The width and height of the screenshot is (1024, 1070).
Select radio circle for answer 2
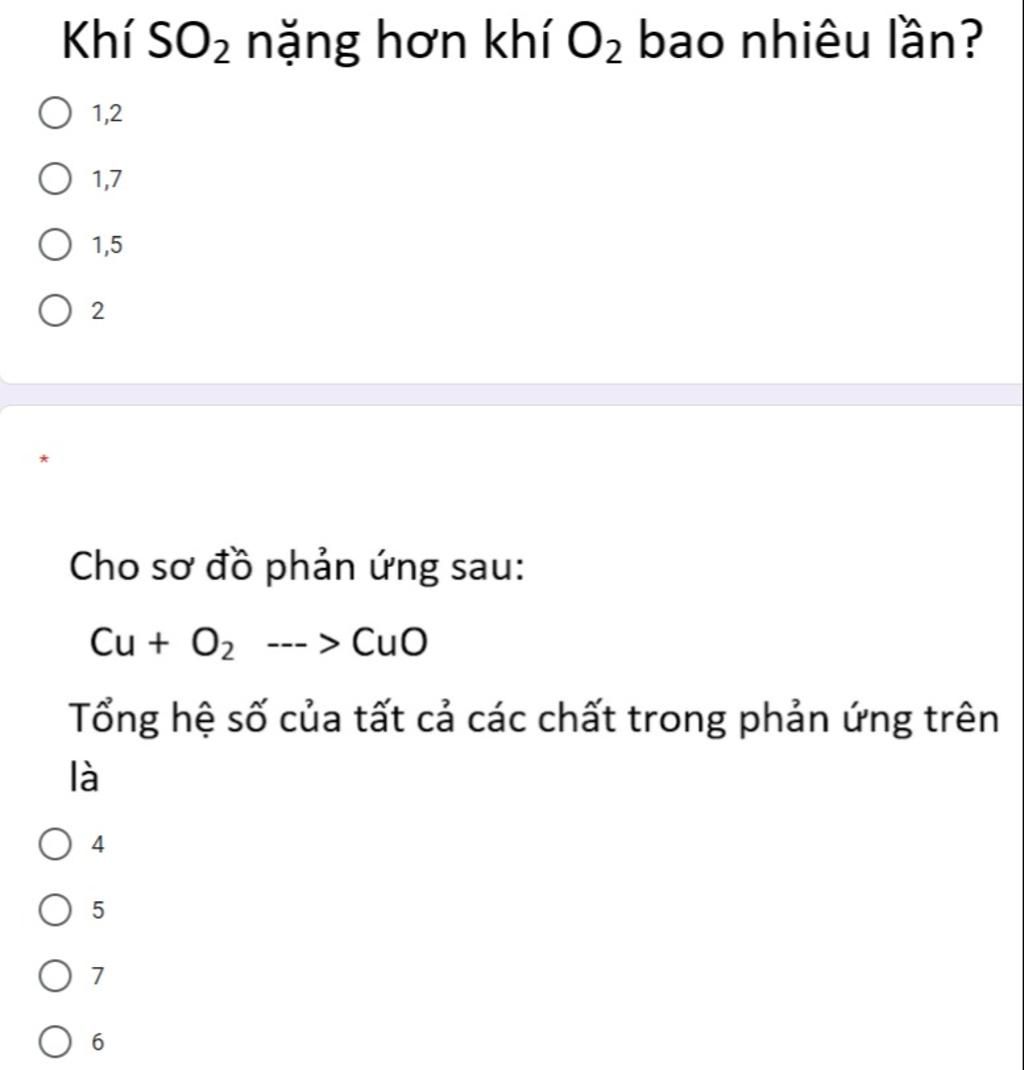coord(55,311)
